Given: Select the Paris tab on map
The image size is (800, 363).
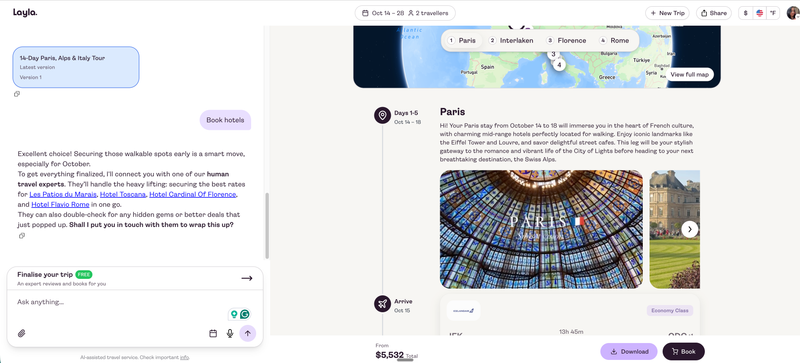Looking at the screenshot, I should click(x=462, y=40).
